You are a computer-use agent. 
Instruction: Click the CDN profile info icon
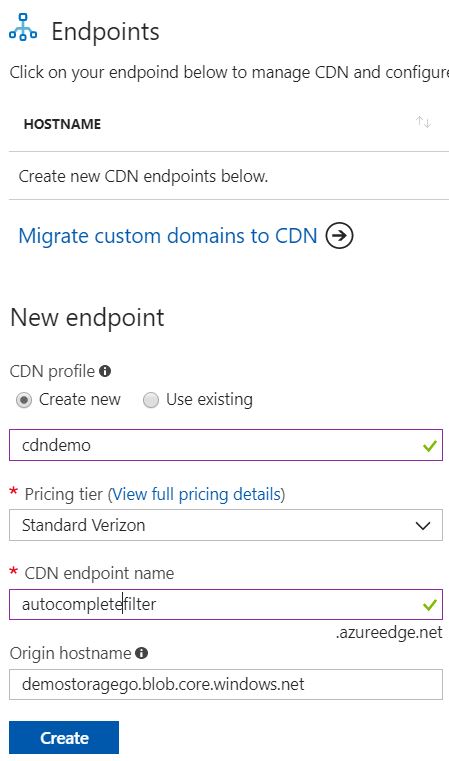click(x=105, y=371)
